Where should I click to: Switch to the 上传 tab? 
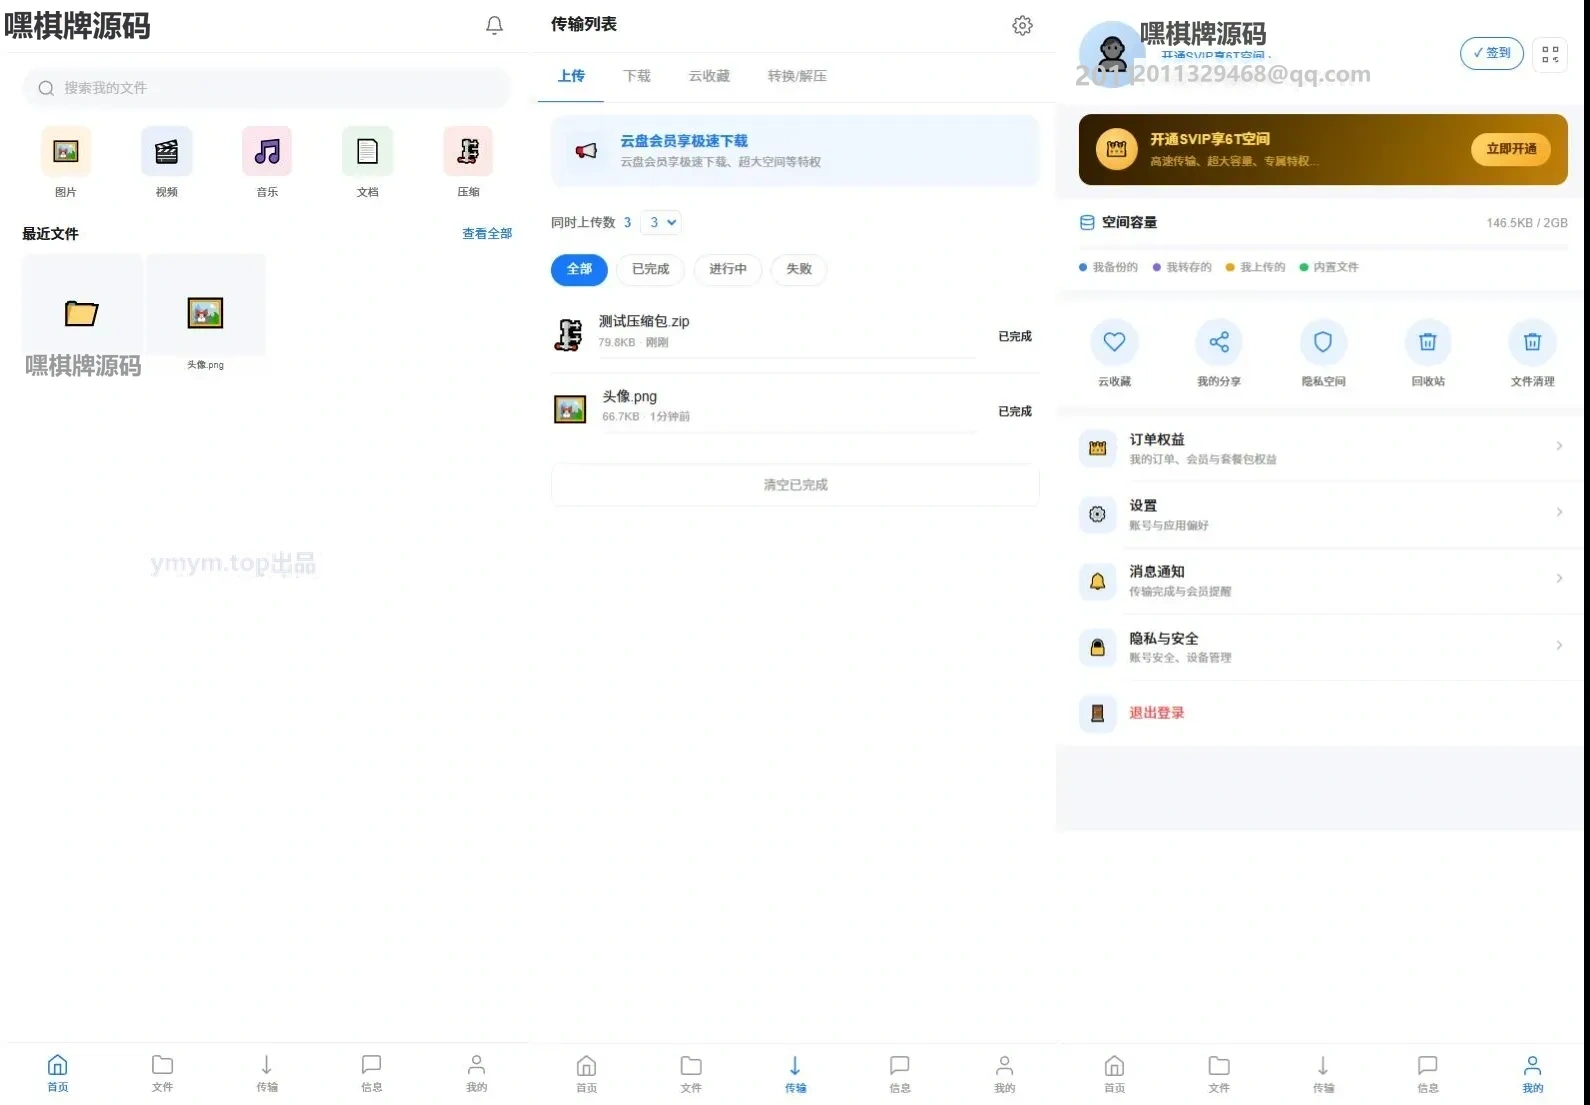571,76
